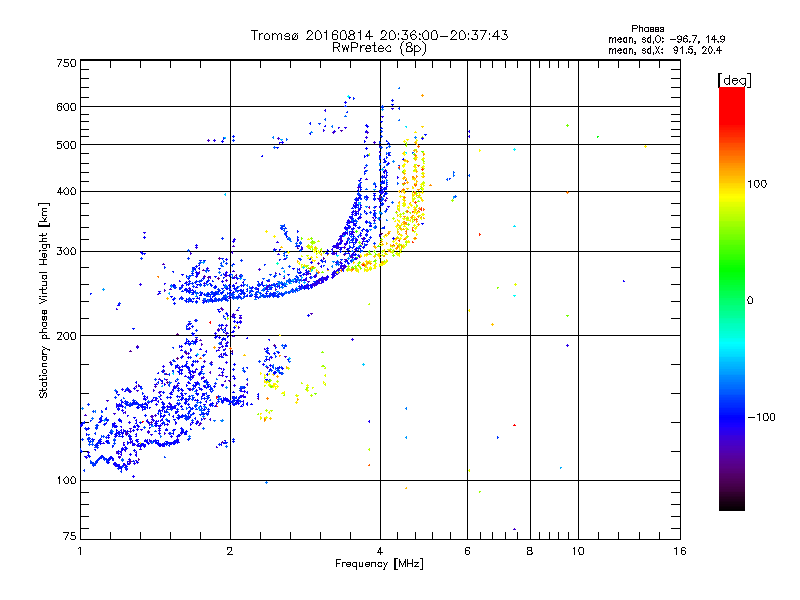The image size is (800, 600).
Task: Click the x-axis tick label '2'
Action: [230, 551]
